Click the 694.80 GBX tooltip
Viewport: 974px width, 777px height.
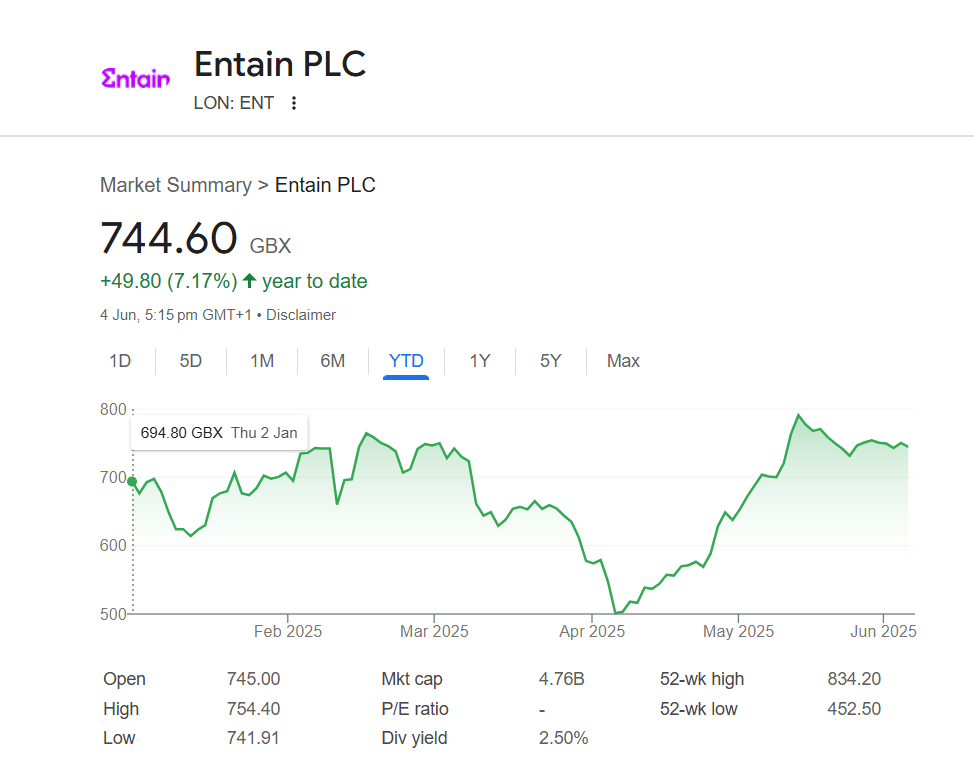(x=219, y=433)
